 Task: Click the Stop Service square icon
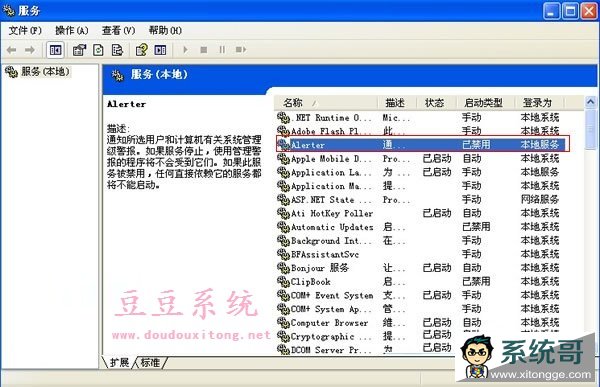[204, 50]
